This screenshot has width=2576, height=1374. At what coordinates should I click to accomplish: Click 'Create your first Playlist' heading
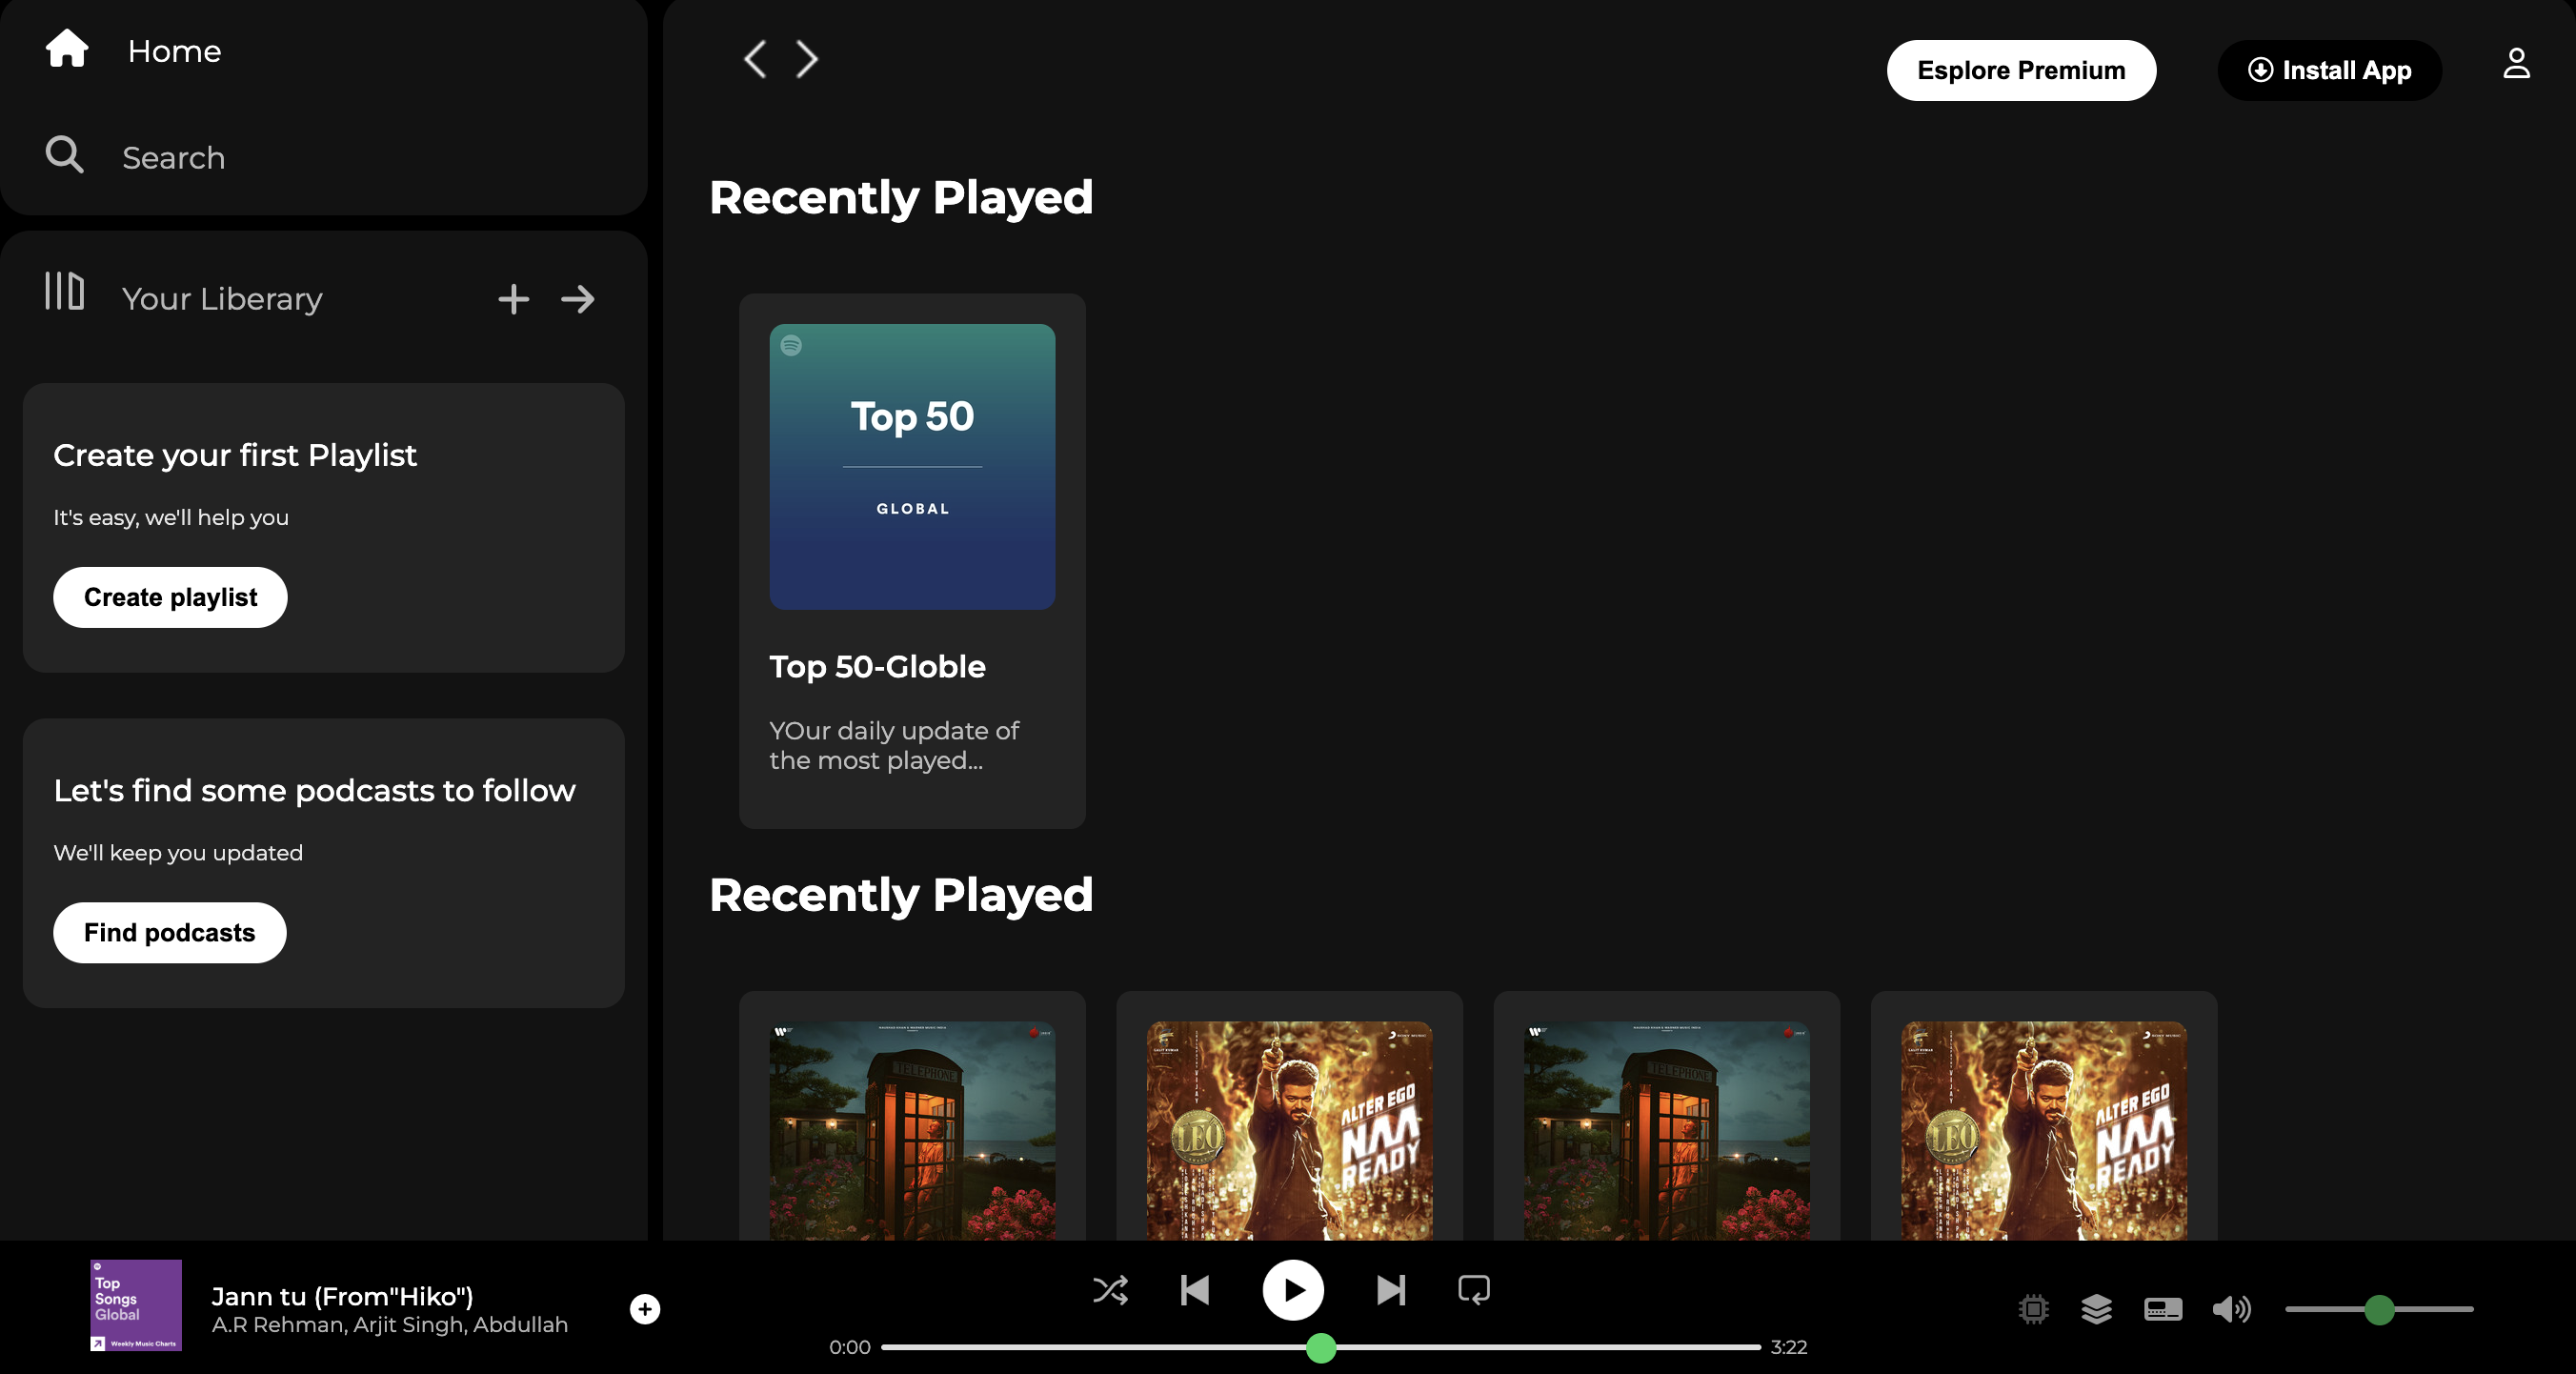click(x=235, y=455)
